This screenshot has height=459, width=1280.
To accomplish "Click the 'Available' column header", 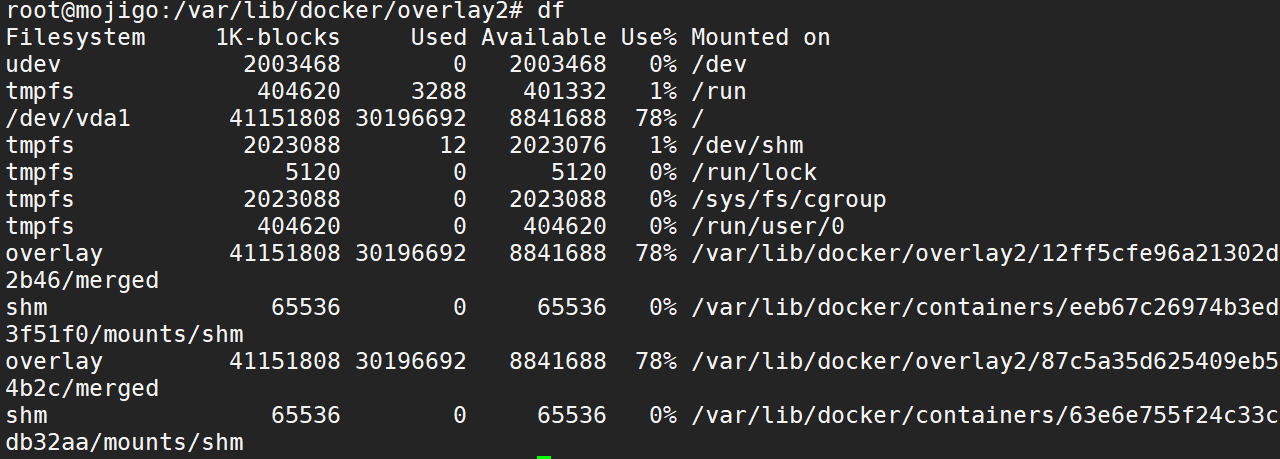I will (543, 38).
